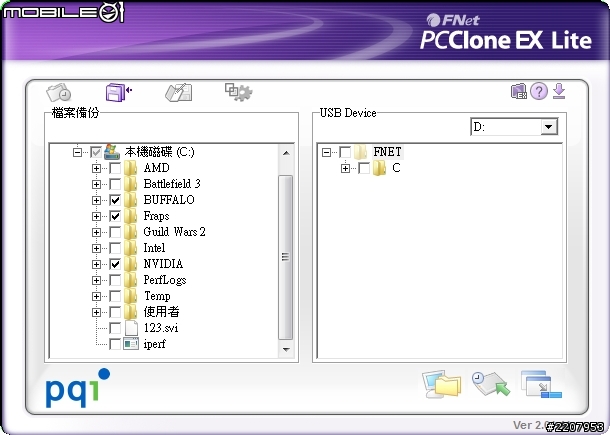Click the folder icon next to C
Viewport: 610px width, 435px height.
tap(379, 168)
